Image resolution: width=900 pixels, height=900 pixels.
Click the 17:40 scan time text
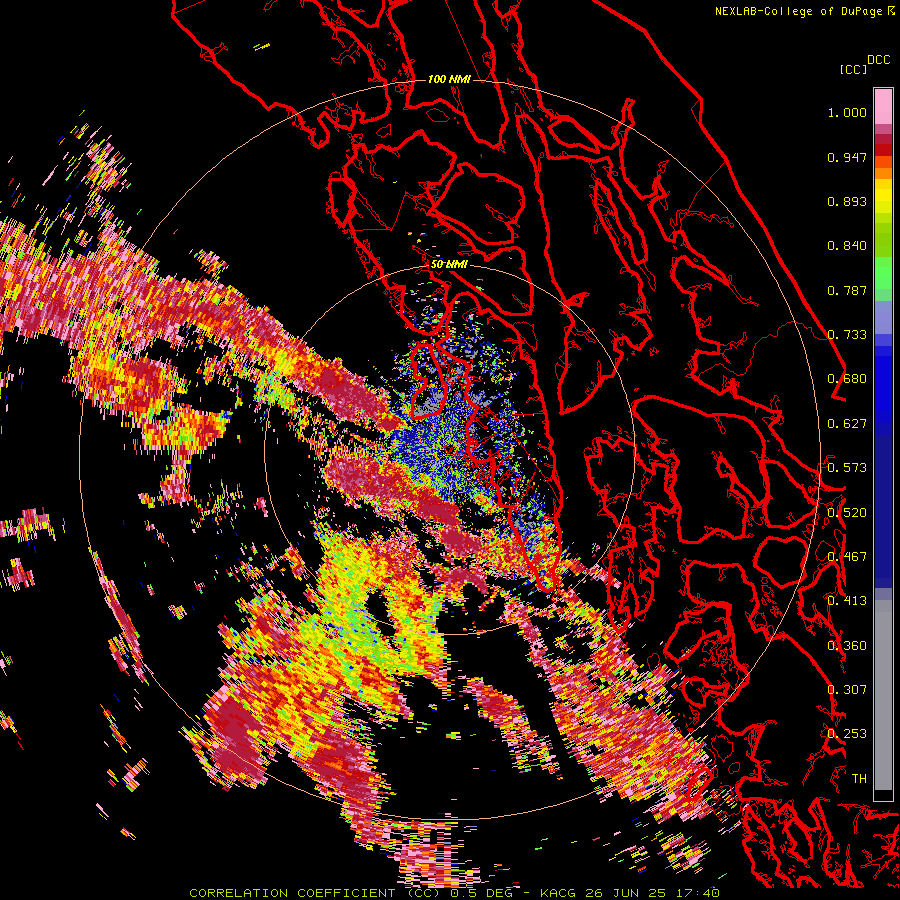[x=697, y=893]
